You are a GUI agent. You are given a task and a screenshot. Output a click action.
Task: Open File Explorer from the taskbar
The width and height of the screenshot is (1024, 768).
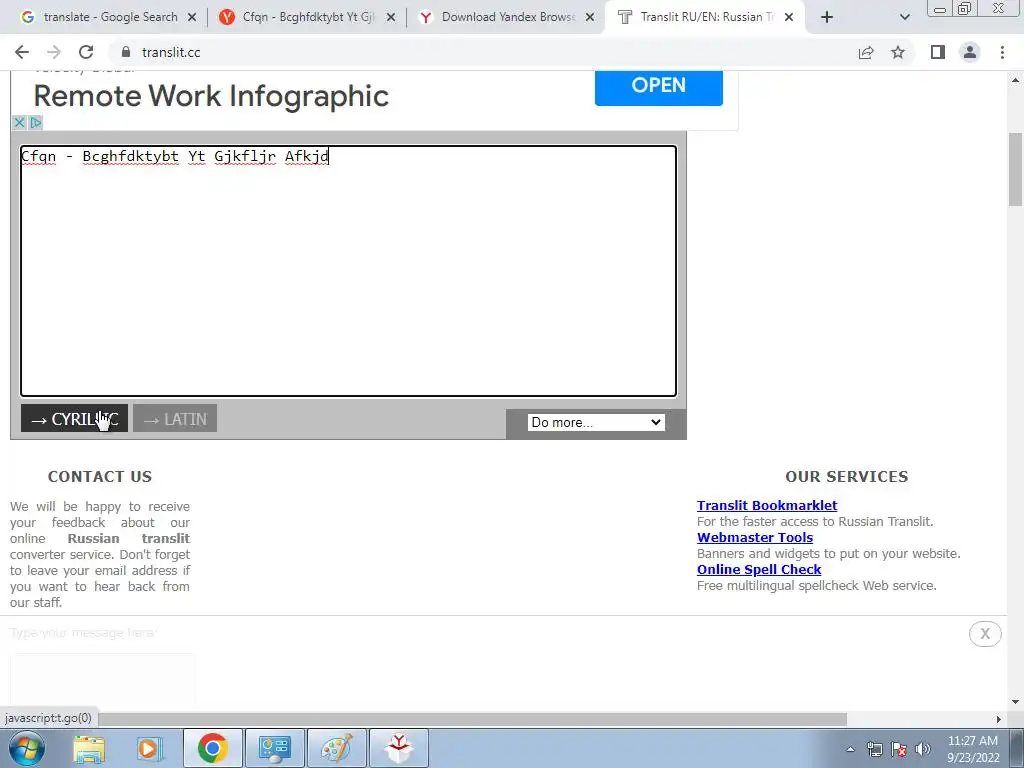pos(89,748)
